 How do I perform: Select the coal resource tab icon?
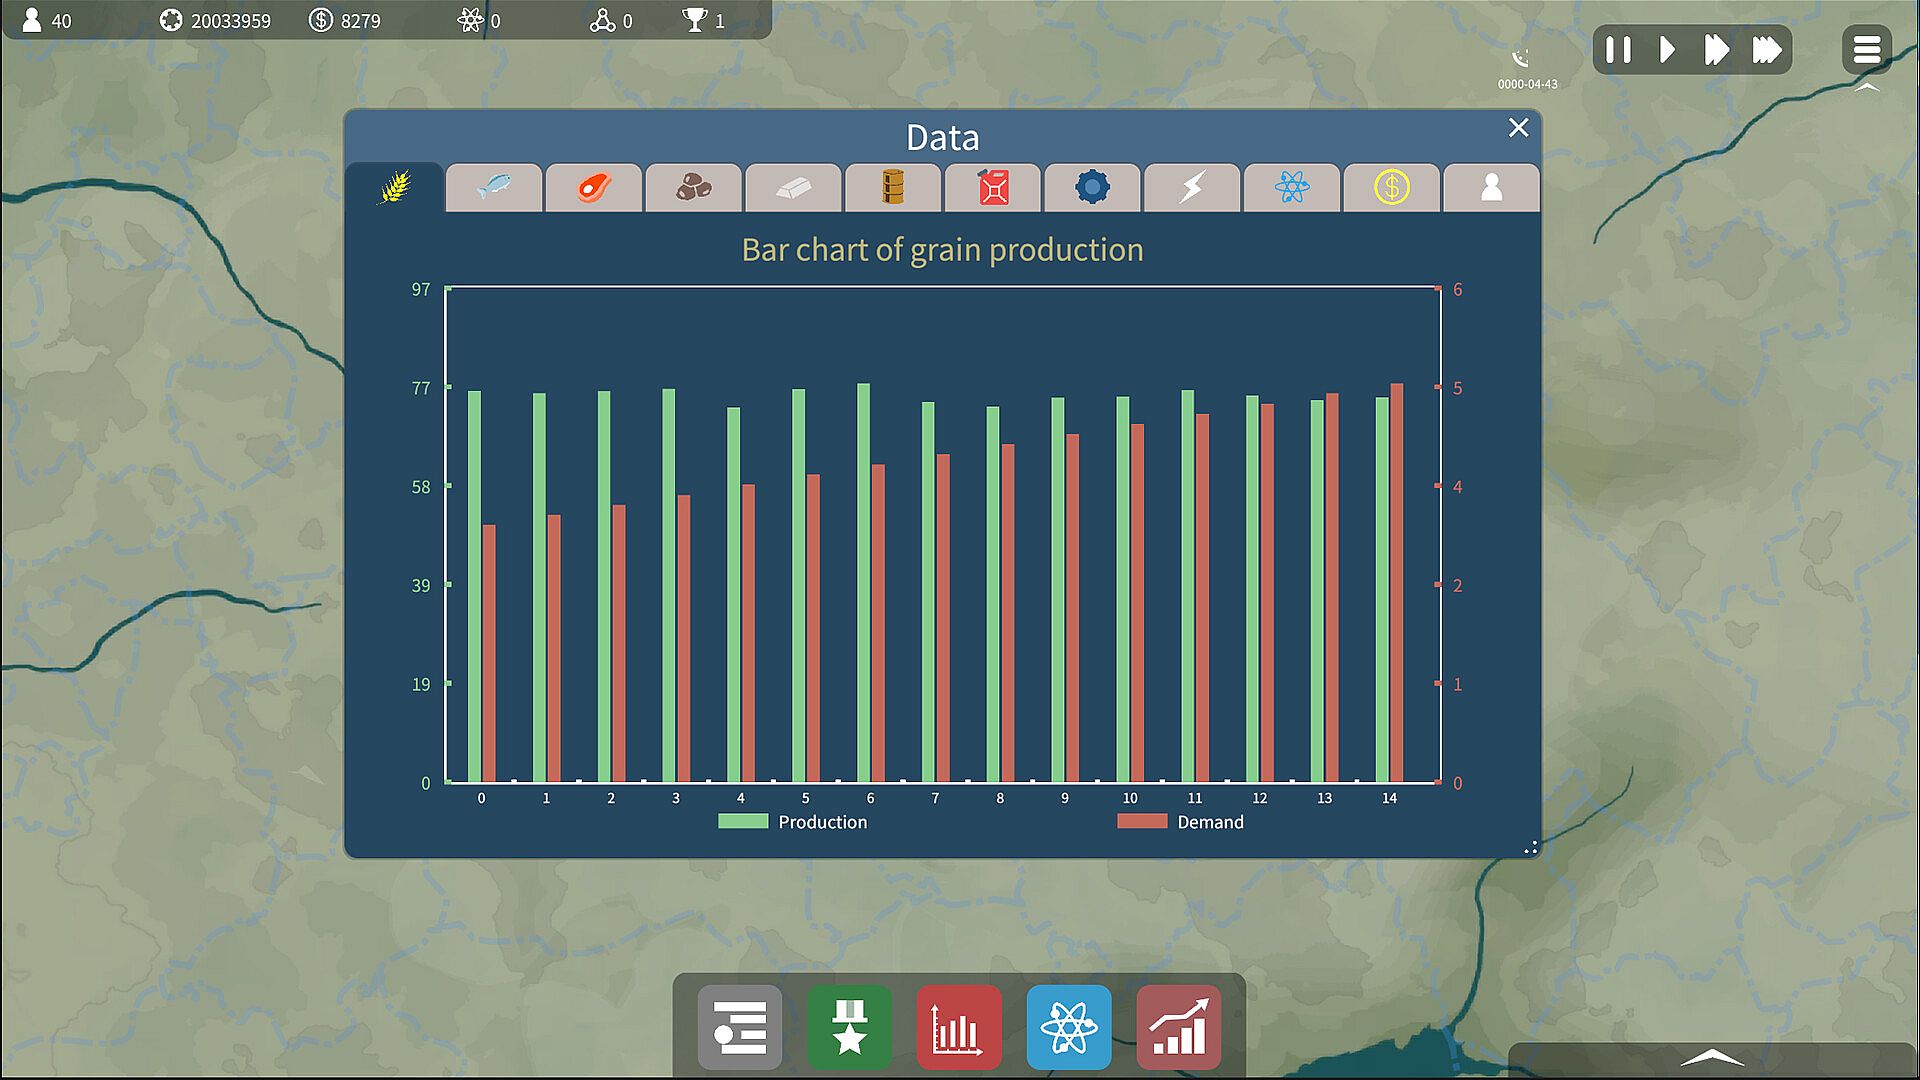(693, 187)
